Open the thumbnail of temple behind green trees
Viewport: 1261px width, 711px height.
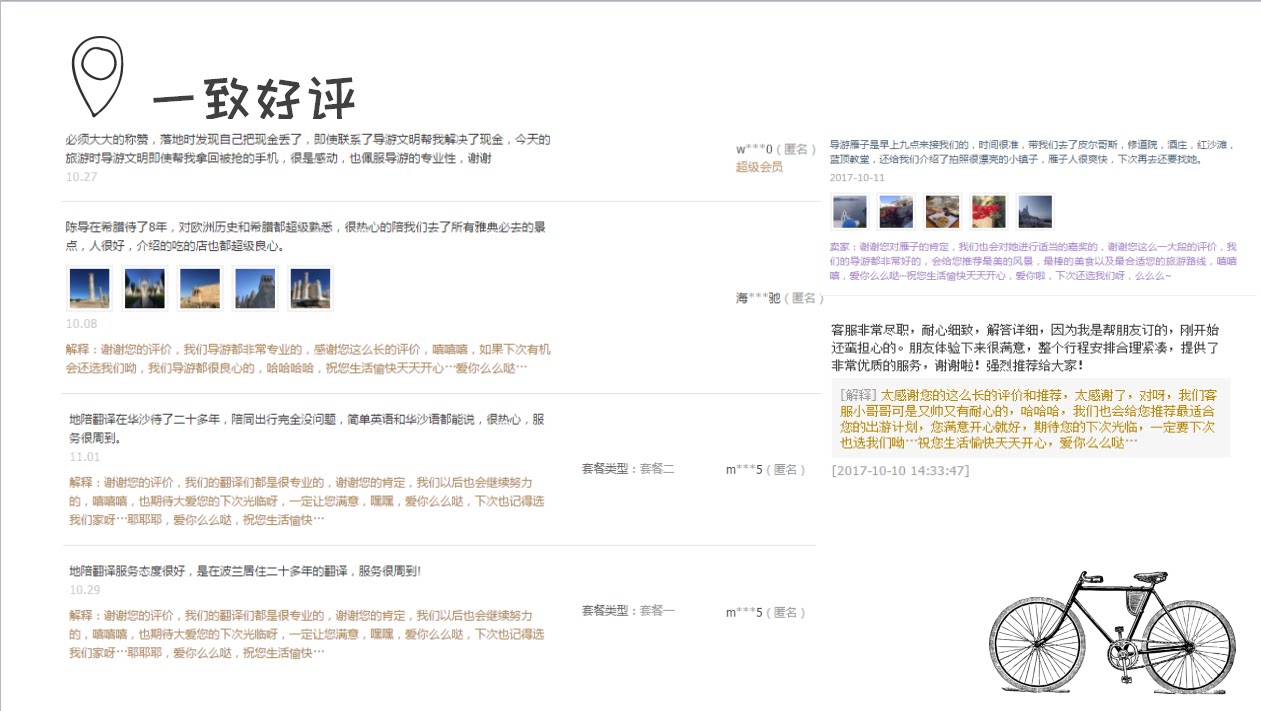(x=144, y=288)
